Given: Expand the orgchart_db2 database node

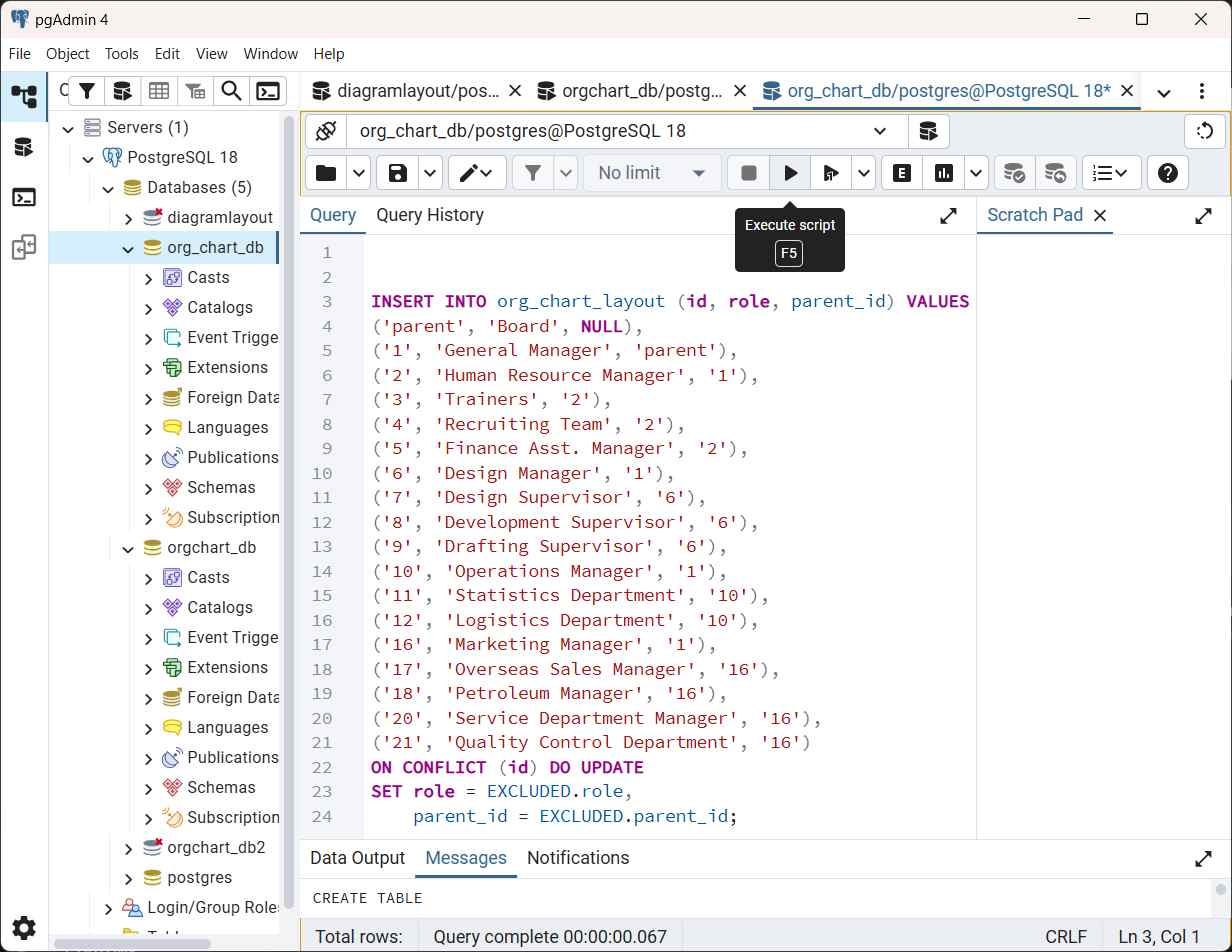Looking at the screenshot, I should (128, 848).
